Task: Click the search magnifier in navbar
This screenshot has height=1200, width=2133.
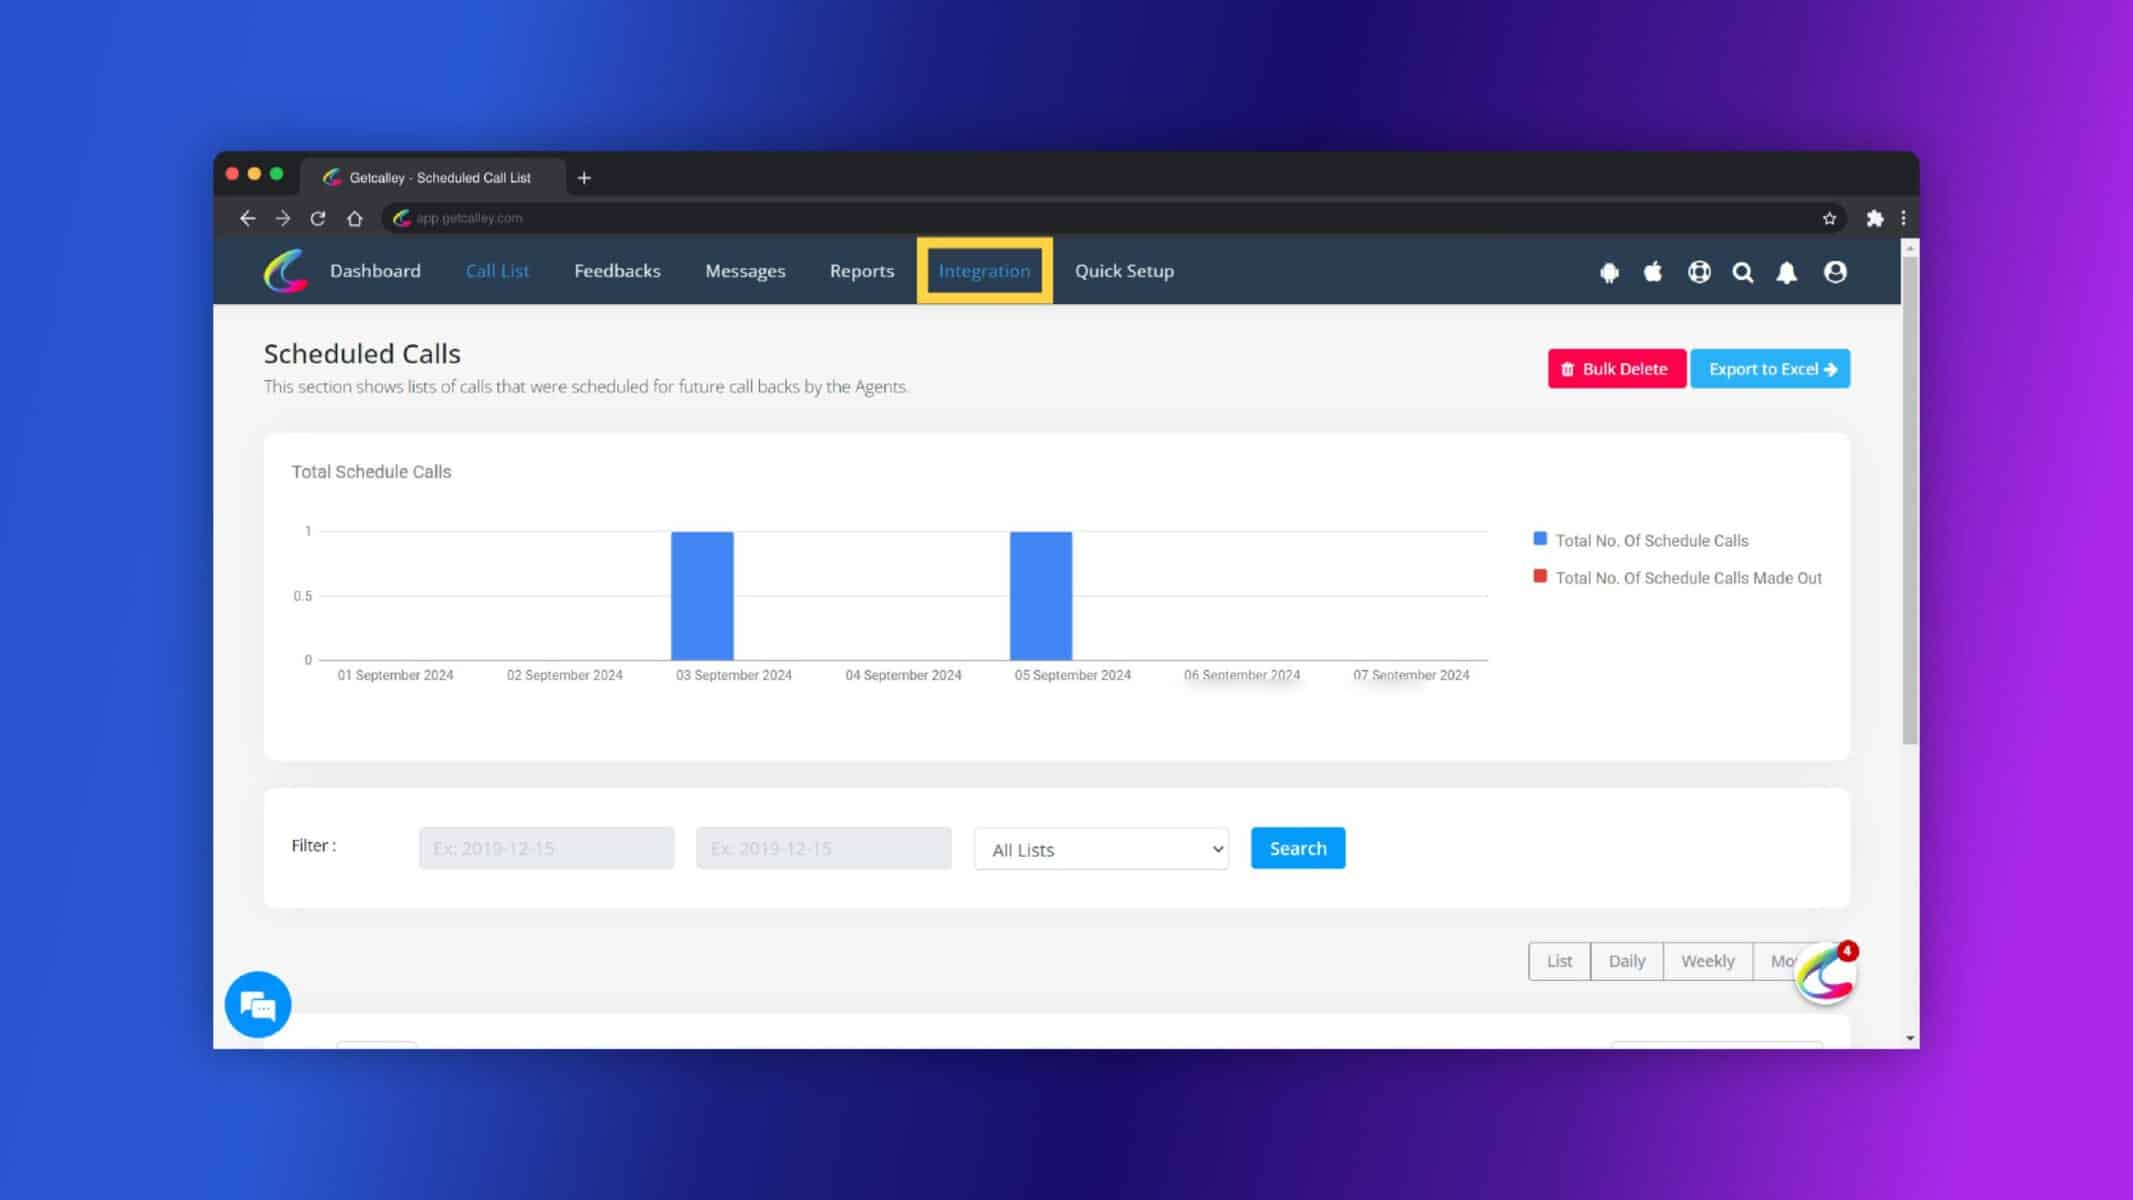Action: click(1743, 272)
